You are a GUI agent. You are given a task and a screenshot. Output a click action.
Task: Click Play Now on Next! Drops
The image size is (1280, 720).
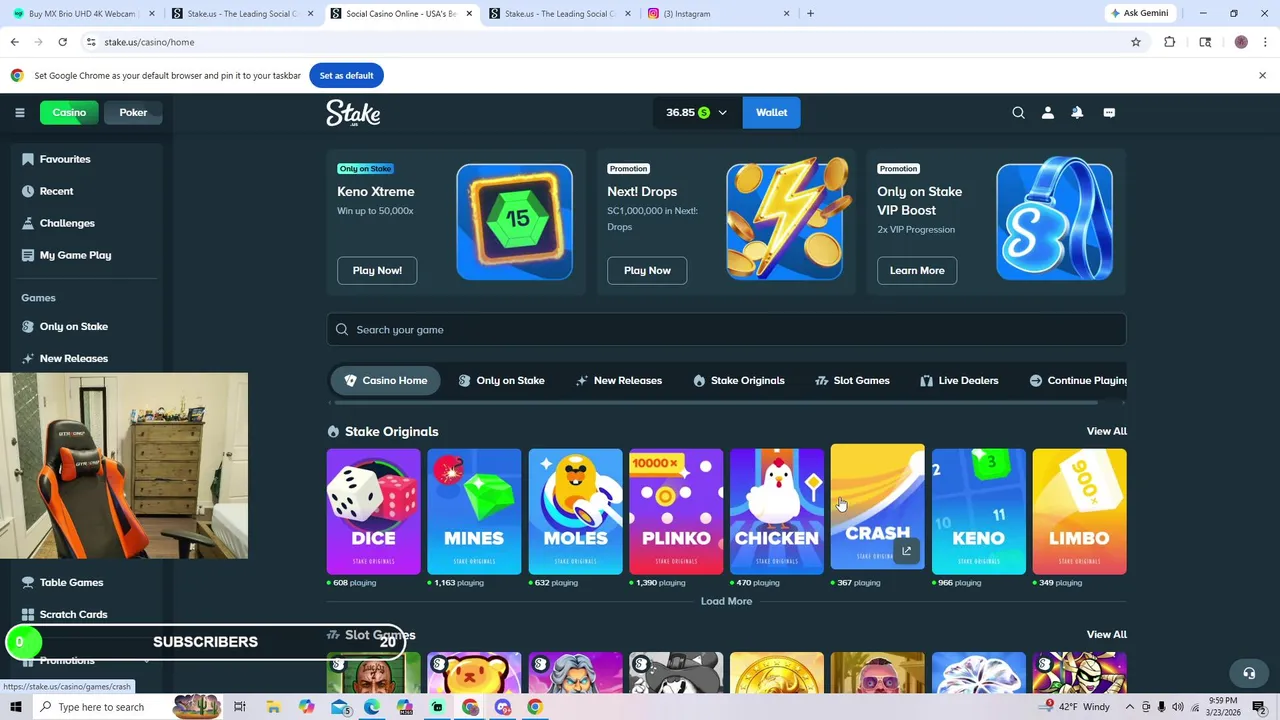coord(647,270)
